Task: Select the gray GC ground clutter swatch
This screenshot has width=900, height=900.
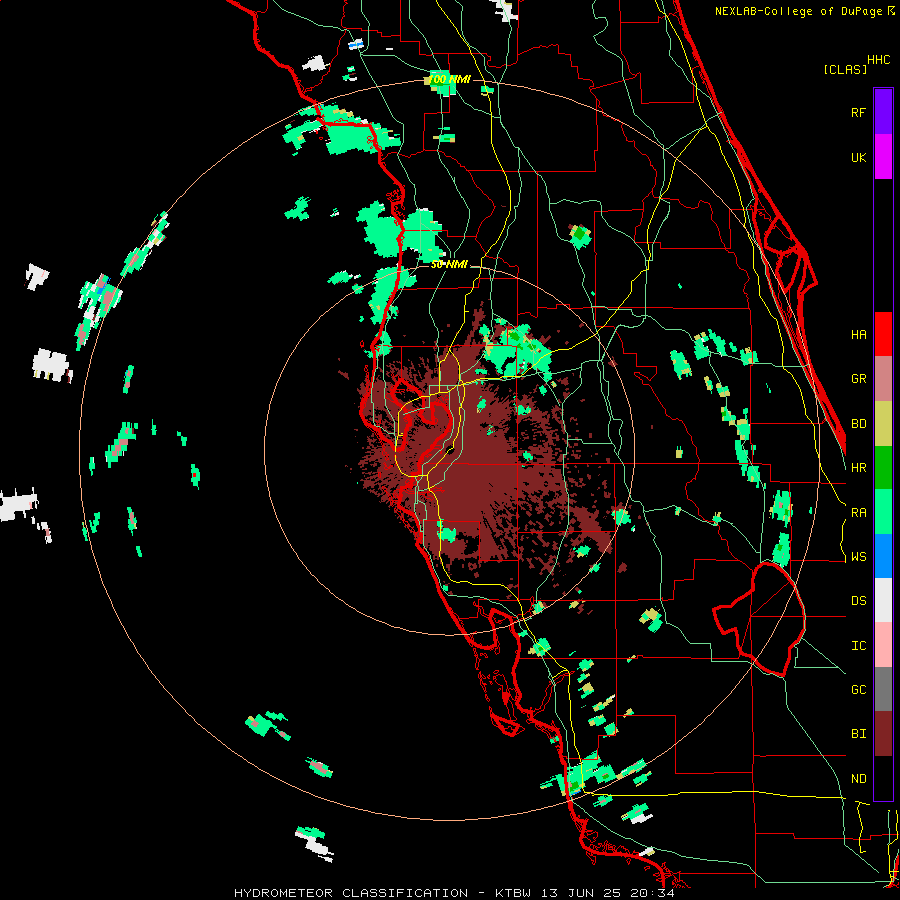Action: click(x=883, y=689)
